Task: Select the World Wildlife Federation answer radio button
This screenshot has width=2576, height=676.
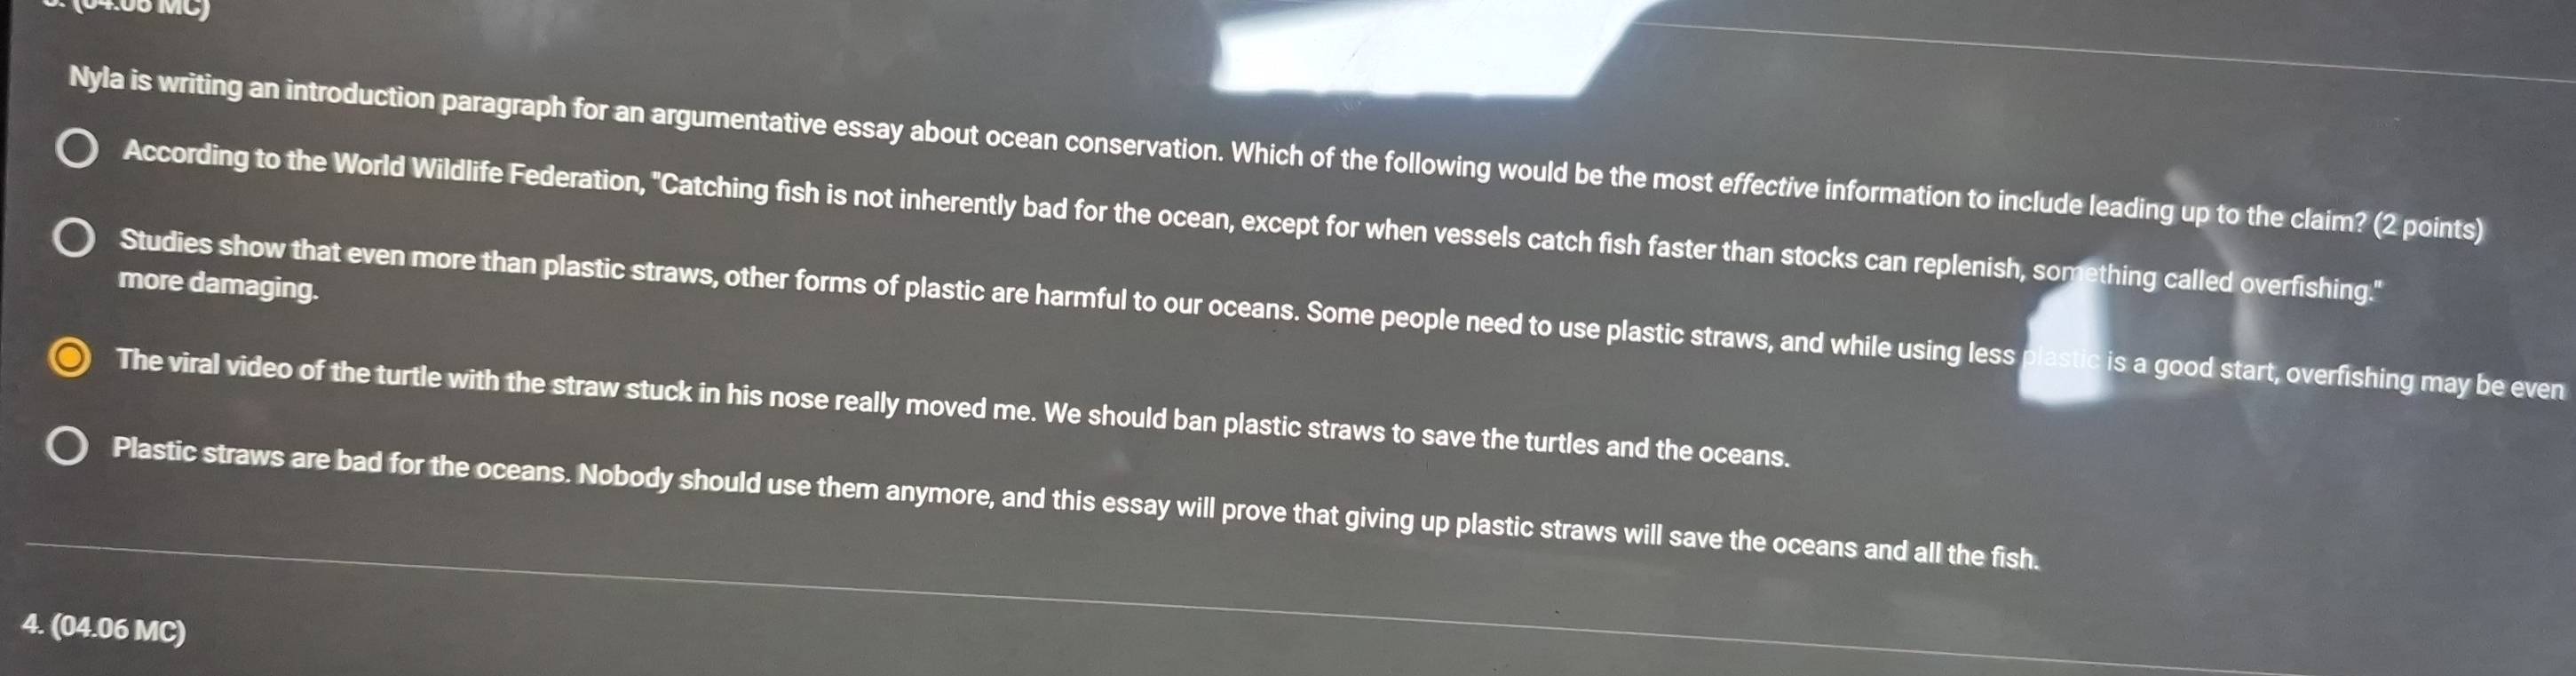Action: [77, 152]
